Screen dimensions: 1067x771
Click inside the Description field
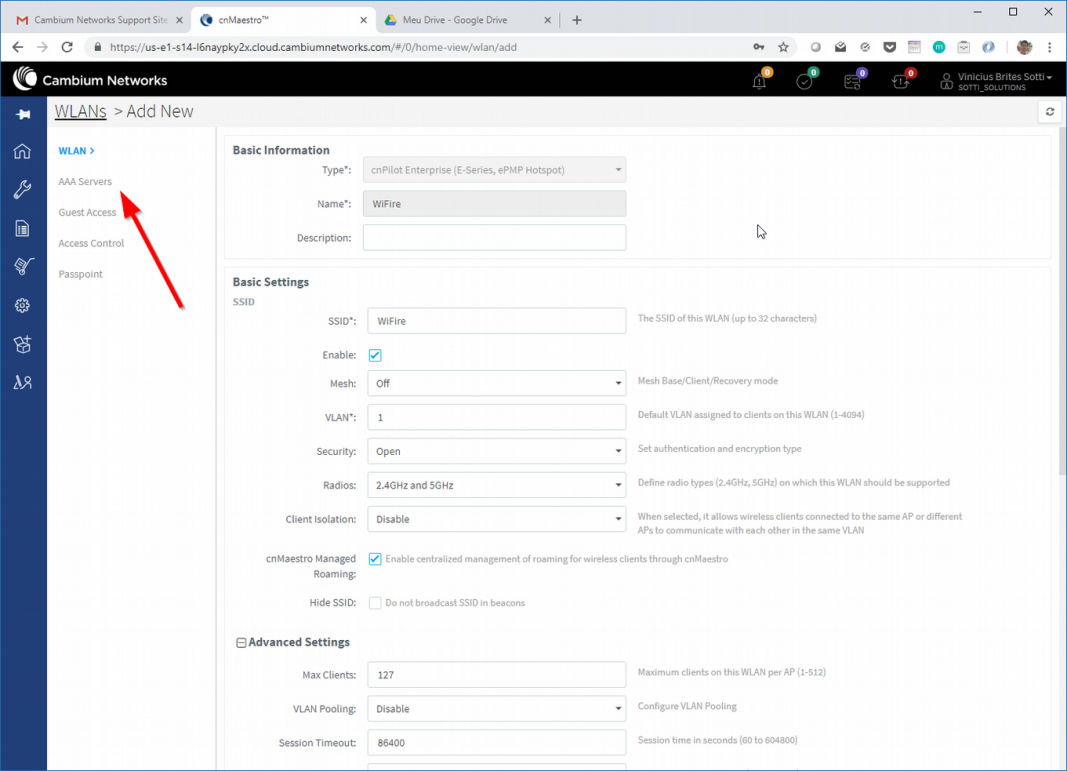496,237
